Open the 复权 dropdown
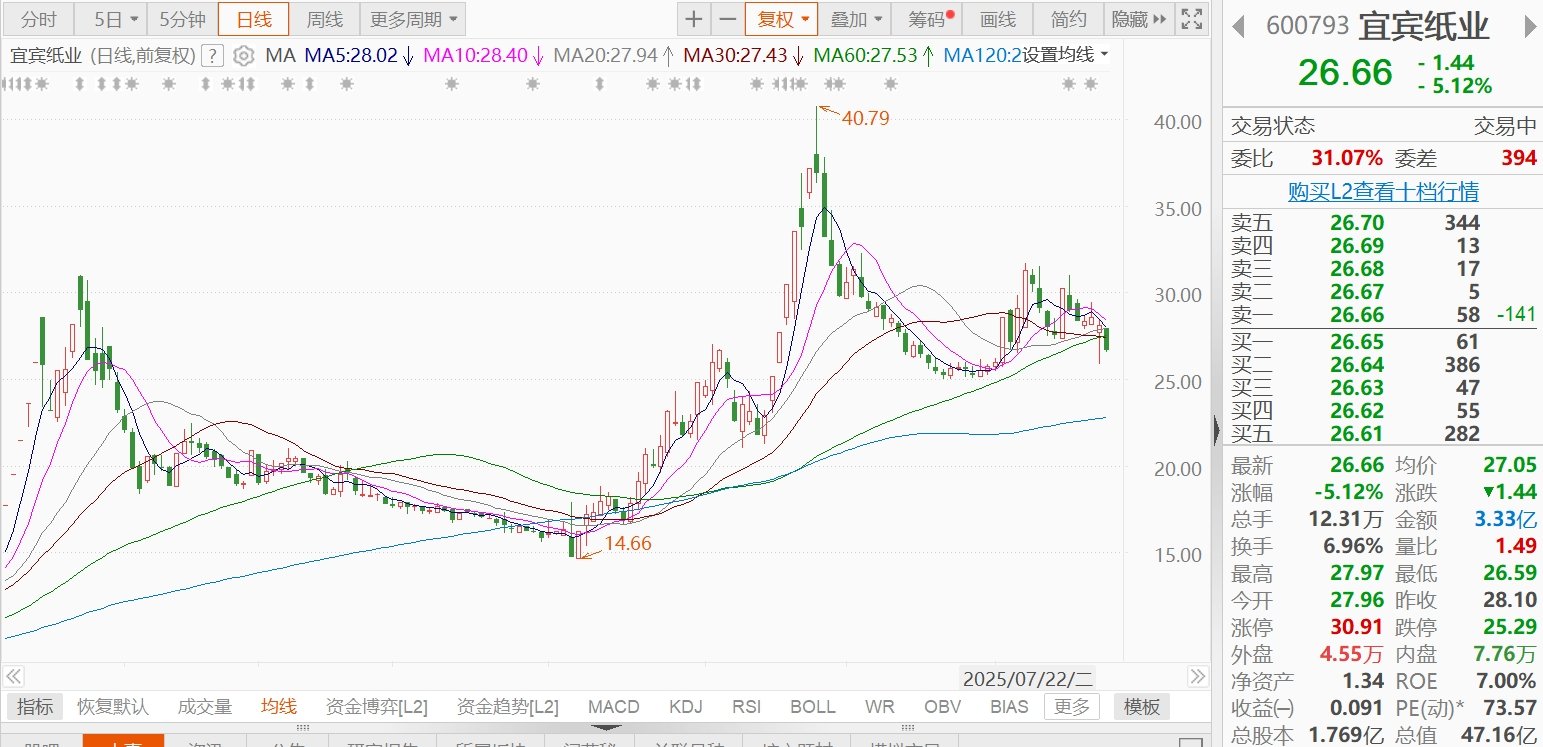The height and width of the screenshot is (747, 1543). coord(781,19)
